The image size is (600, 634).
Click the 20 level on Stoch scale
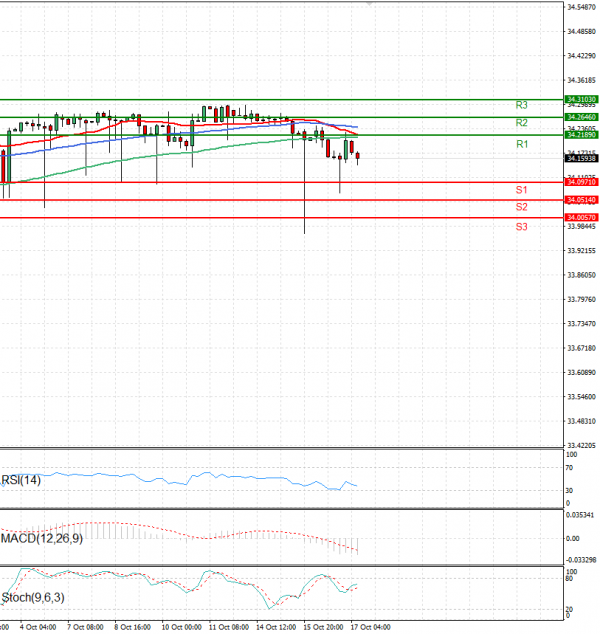[x=569, y=609]
